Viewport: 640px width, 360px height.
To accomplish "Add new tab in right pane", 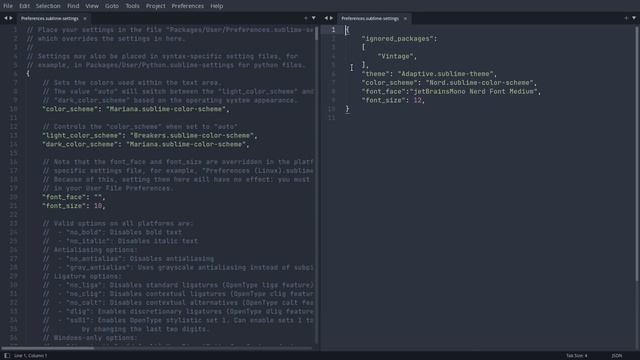I will [x=626, y=18].
